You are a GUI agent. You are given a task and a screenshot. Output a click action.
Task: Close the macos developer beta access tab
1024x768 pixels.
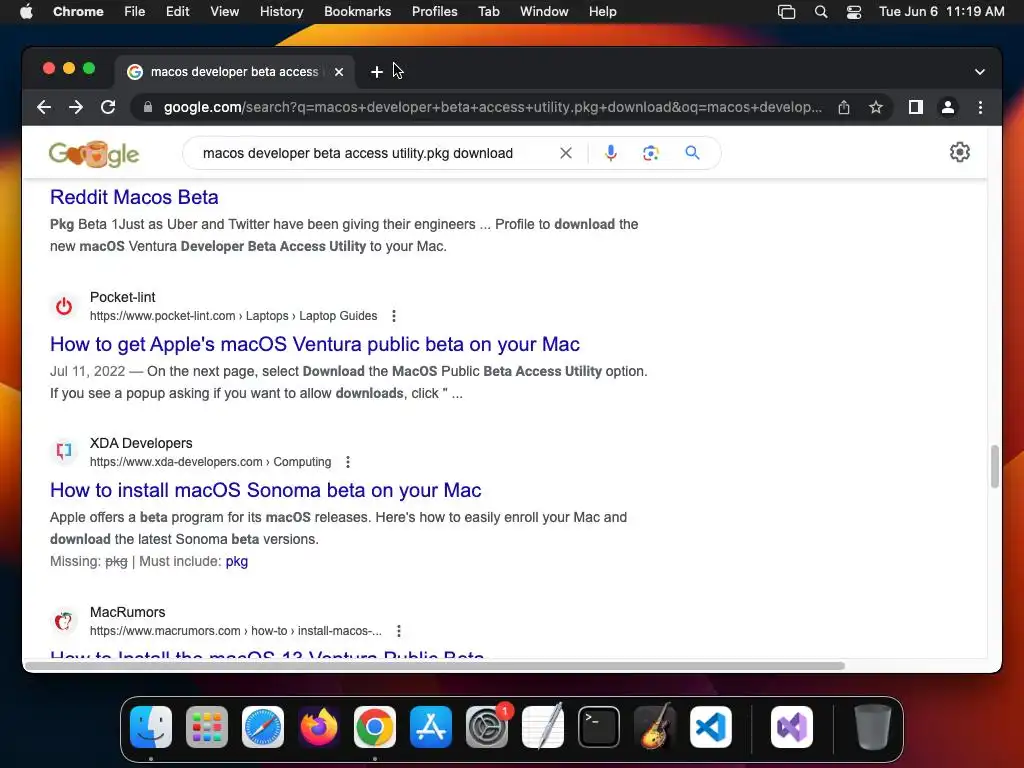click(339, 72)
